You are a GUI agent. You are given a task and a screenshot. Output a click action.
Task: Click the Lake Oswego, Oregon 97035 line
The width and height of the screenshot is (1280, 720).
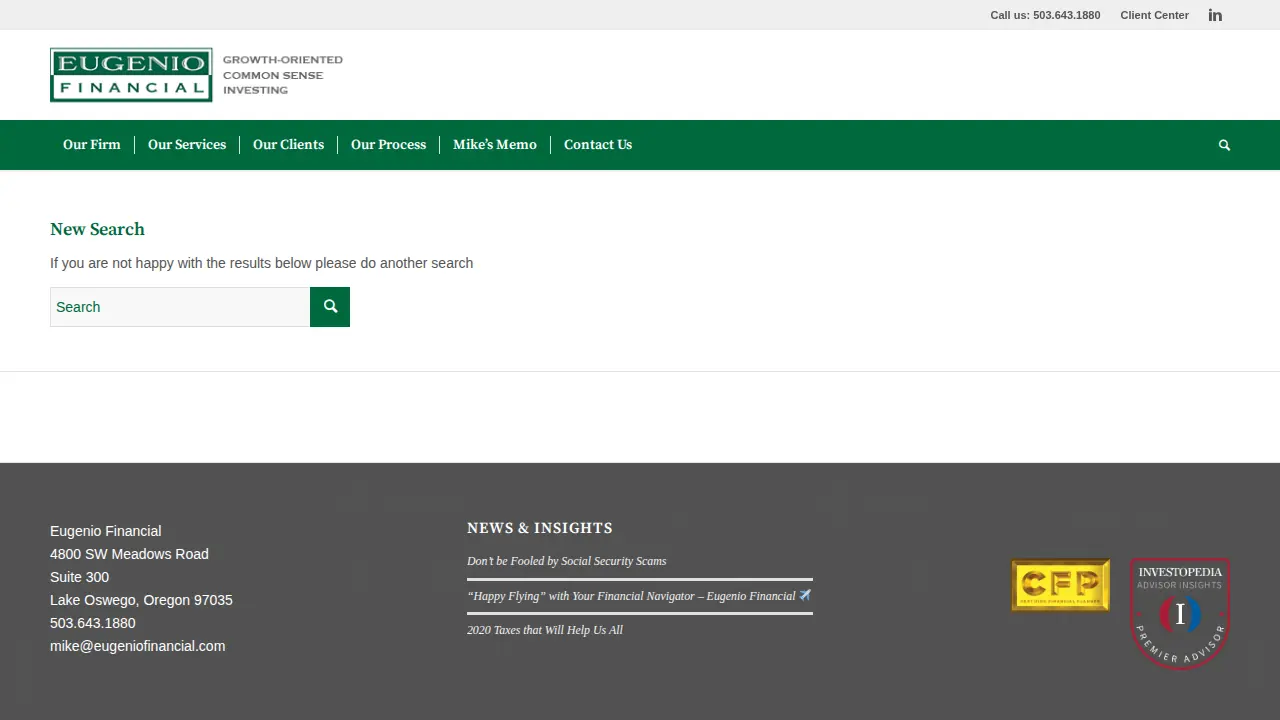click(141, 600)
